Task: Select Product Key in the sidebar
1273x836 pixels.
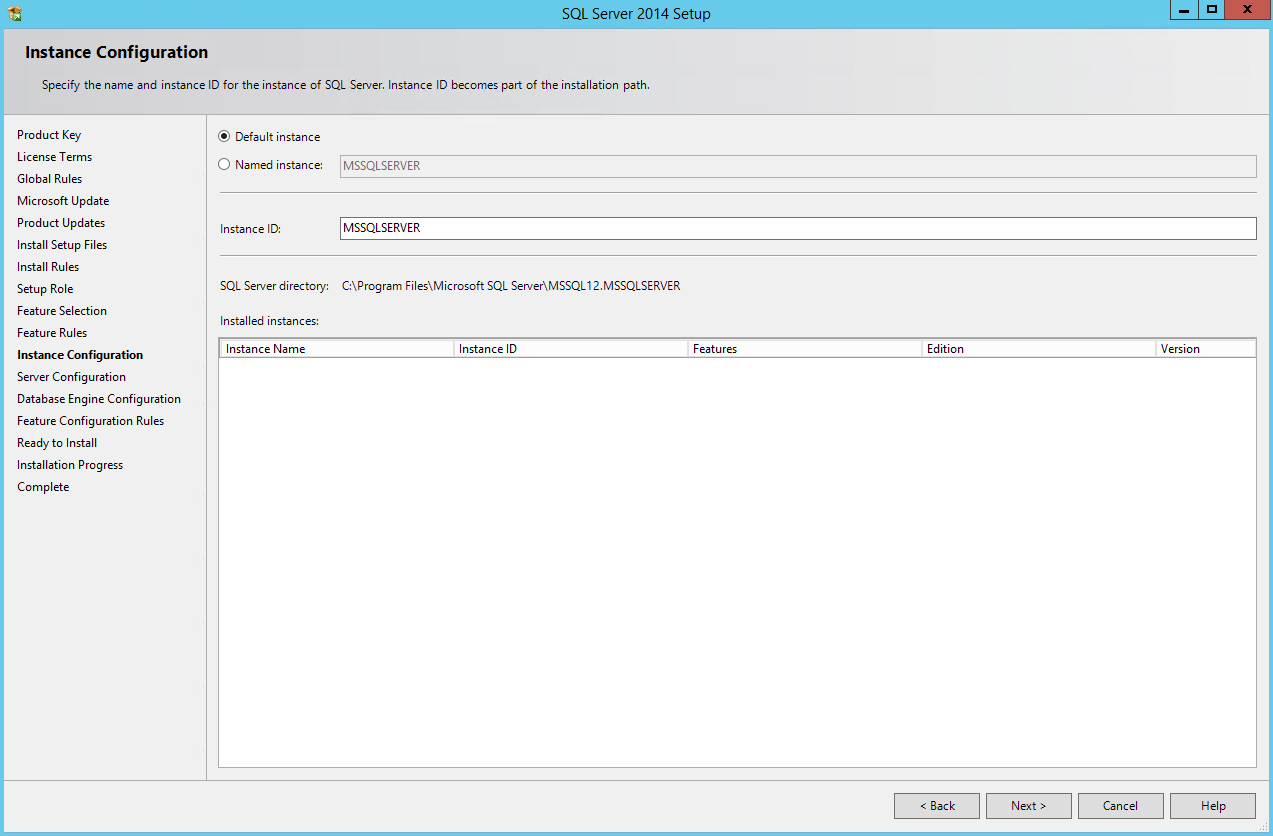Action: coord(49,134)
